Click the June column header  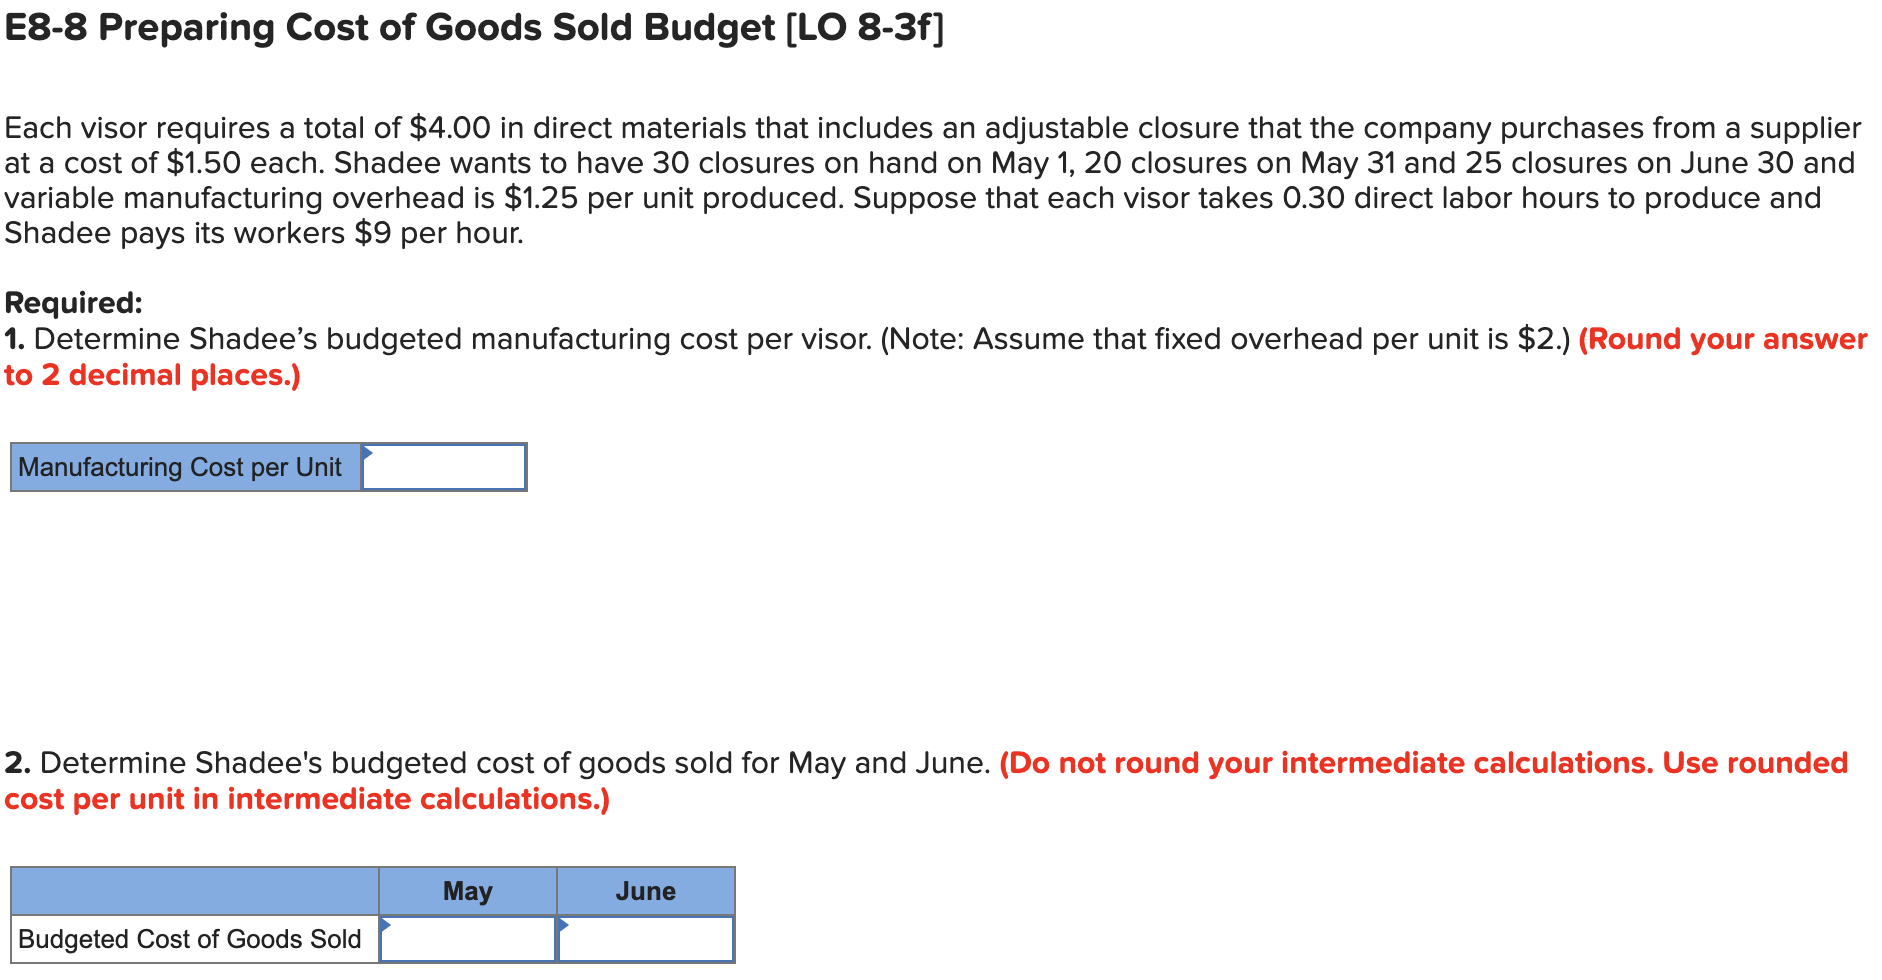point(645,890)
